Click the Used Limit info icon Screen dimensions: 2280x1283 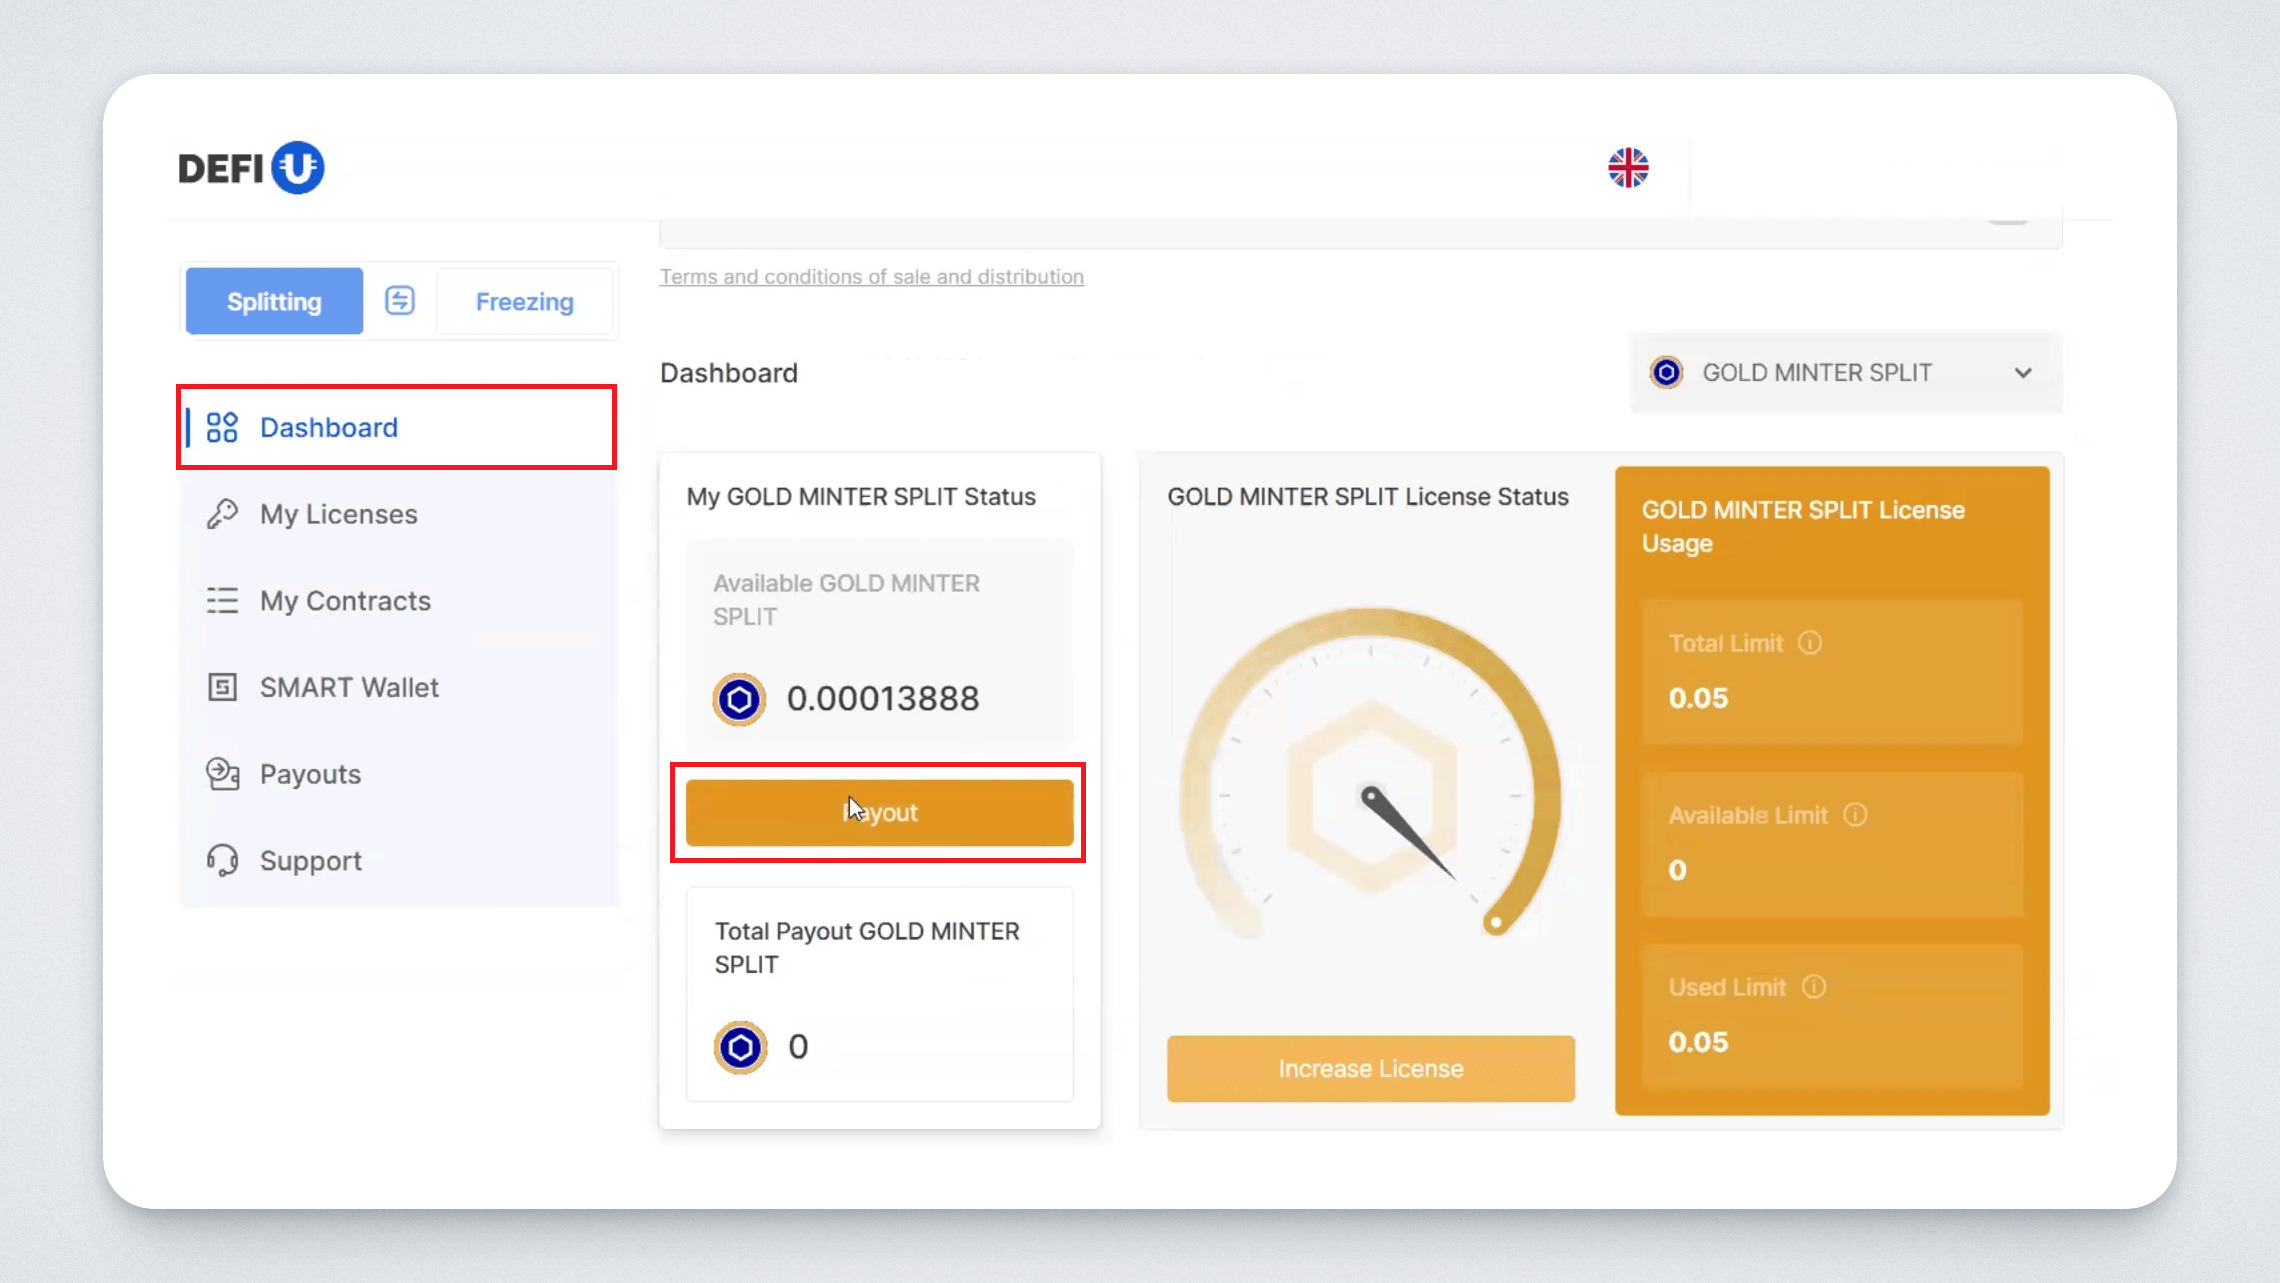click(1814, 987)
